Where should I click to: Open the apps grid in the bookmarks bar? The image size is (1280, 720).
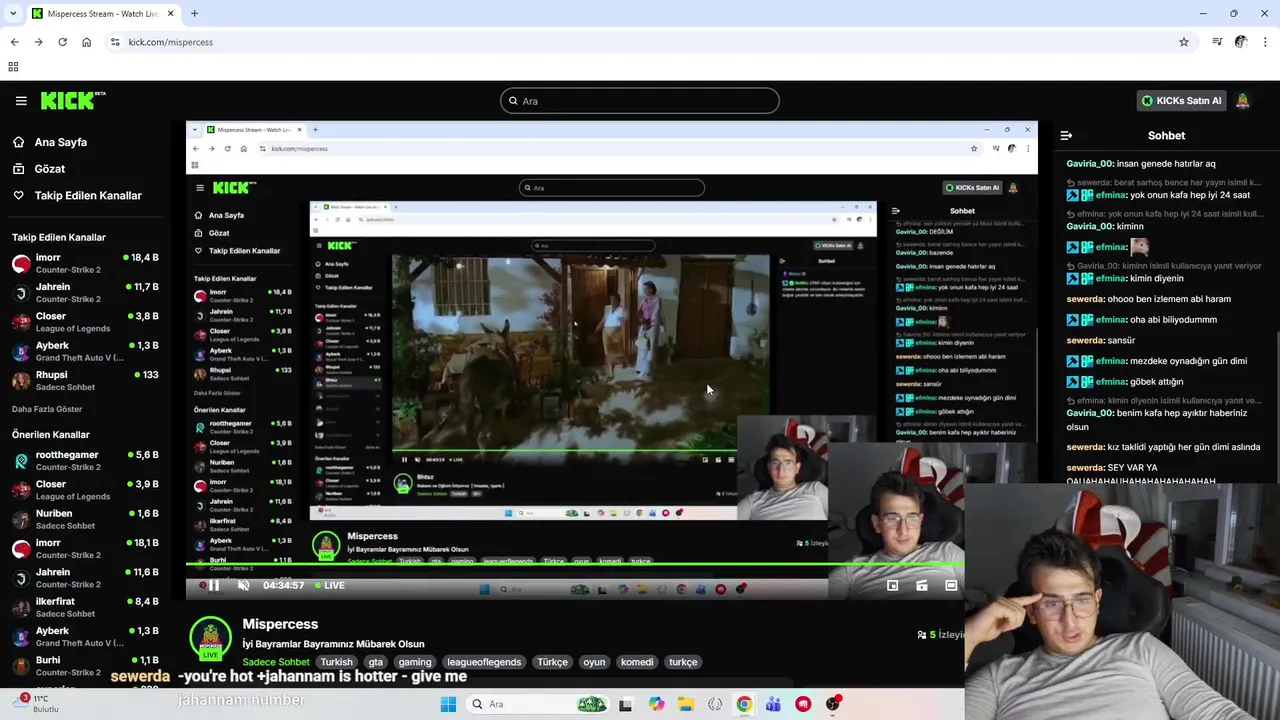(13, 67)
